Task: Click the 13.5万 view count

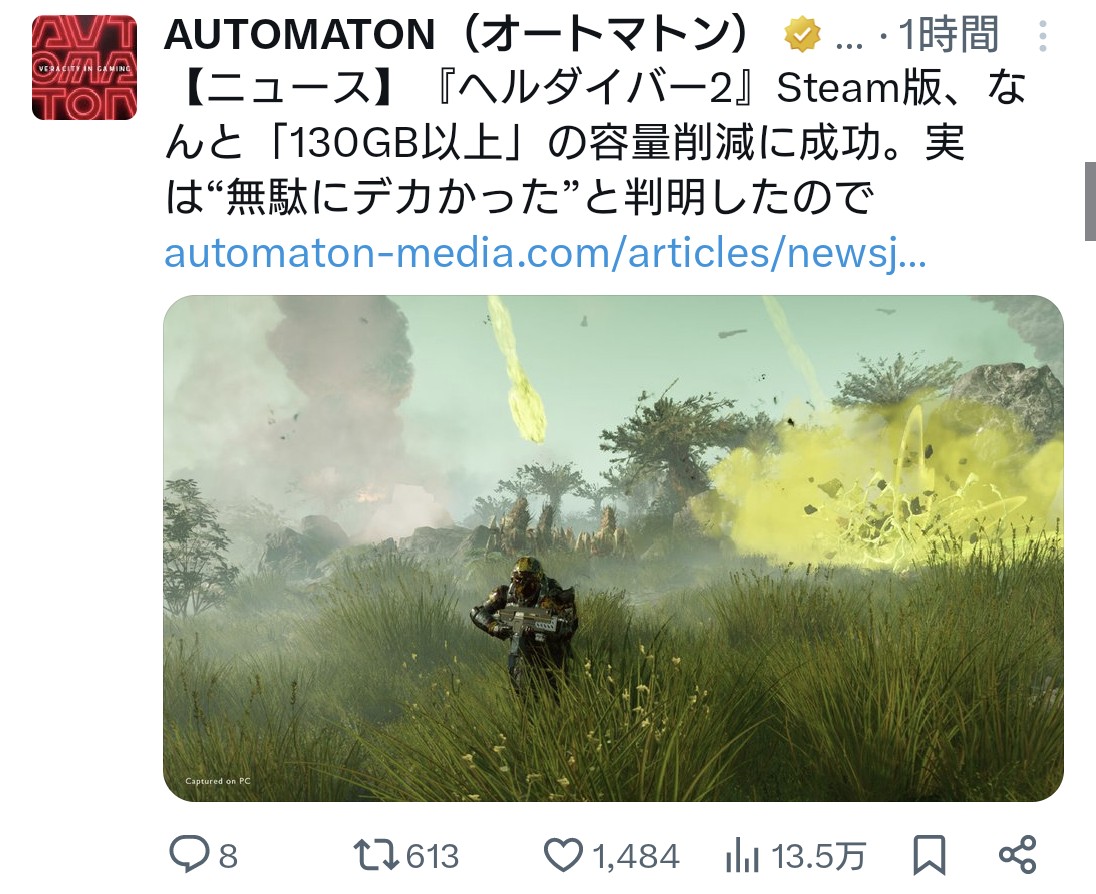Action: point(819,856)
